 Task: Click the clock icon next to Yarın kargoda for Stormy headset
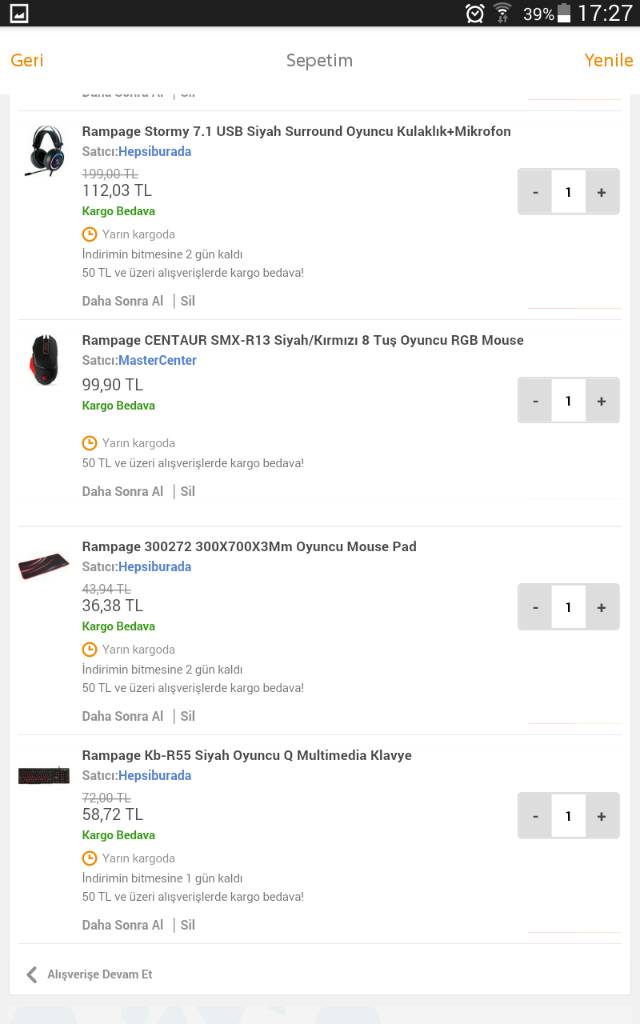[x=90, y=233]
